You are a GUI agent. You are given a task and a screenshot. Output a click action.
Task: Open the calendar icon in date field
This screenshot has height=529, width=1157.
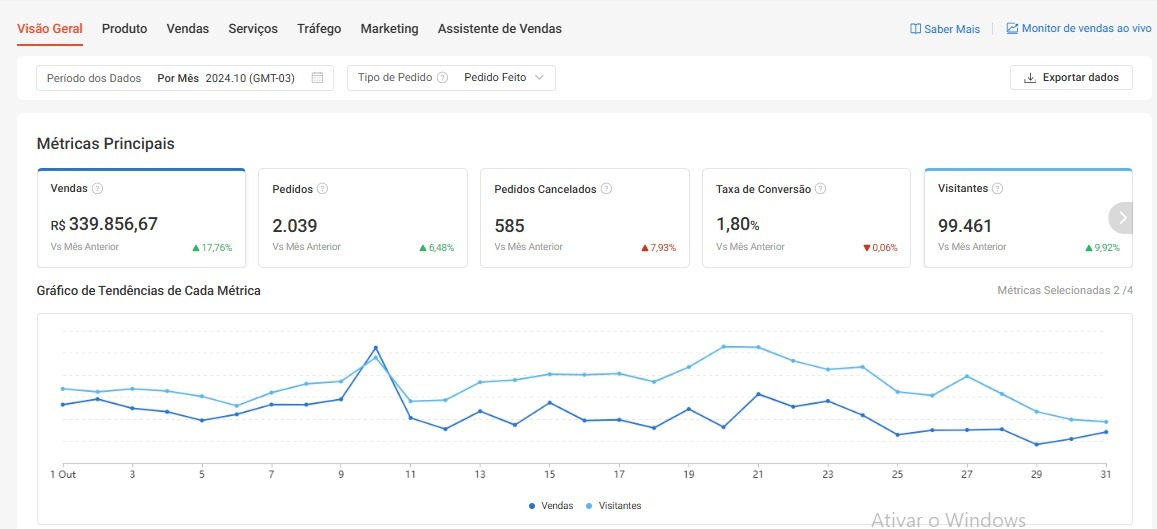317,78
